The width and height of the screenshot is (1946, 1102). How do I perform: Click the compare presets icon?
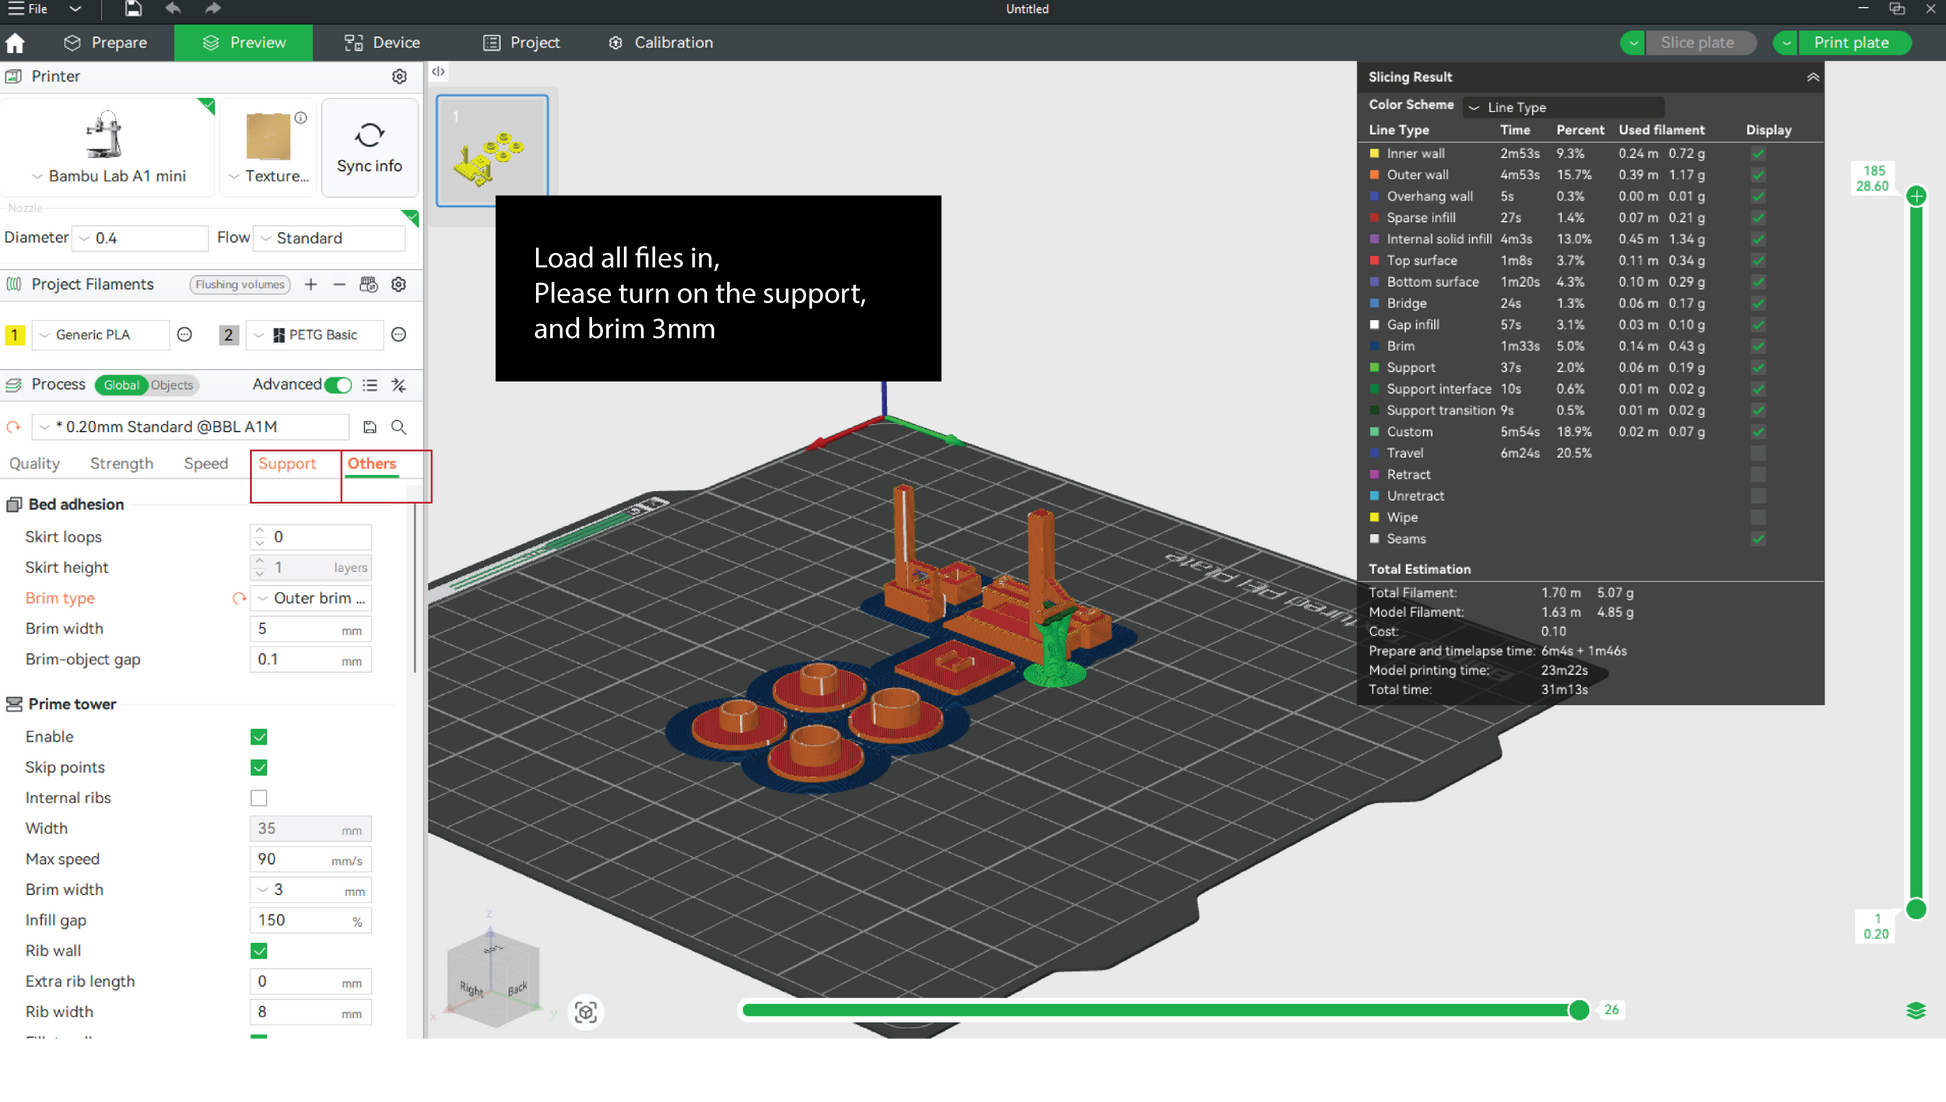(x=399, y=385)
